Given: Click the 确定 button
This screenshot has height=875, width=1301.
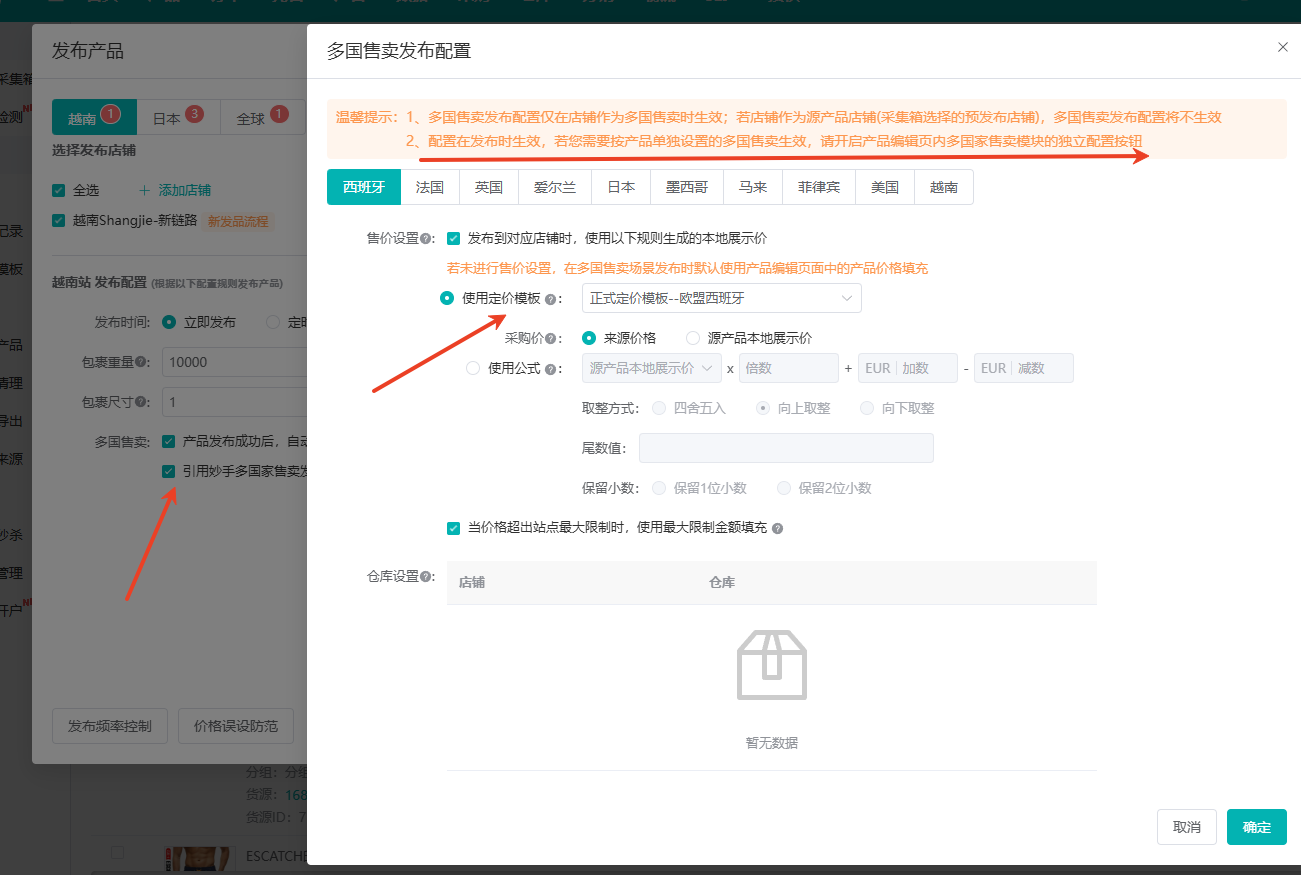Looking at the screenshot, I should click(1257, 827).
